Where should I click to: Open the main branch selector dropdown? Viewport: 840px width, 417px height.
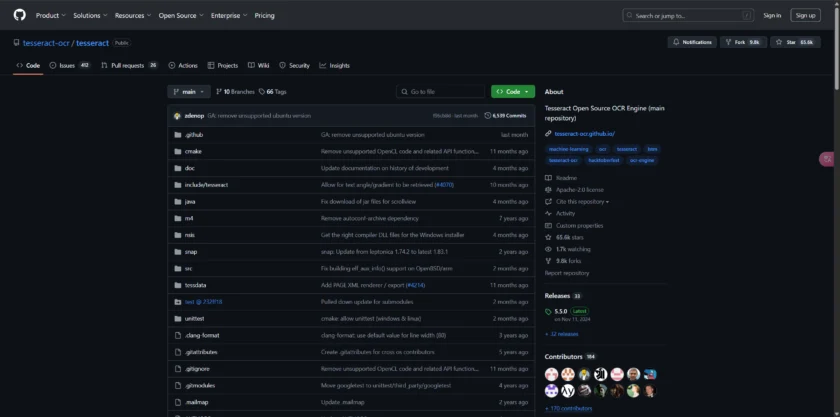(189, 92)
